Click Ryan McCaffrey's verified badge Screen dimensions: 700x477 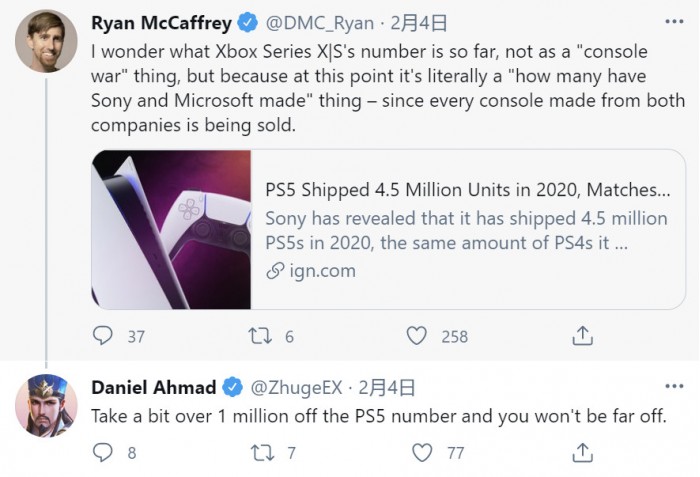click(x=247, y=21)
